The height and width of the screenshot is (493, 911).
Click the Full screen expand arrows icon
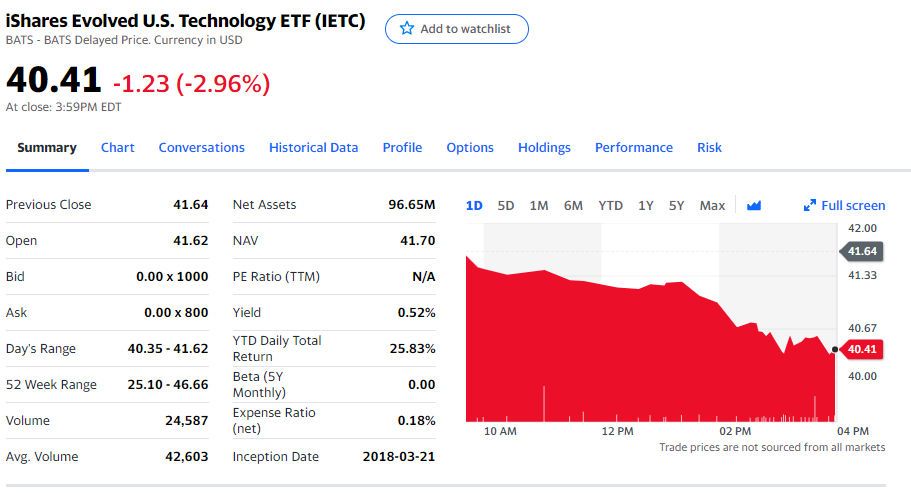click(810, 205)
